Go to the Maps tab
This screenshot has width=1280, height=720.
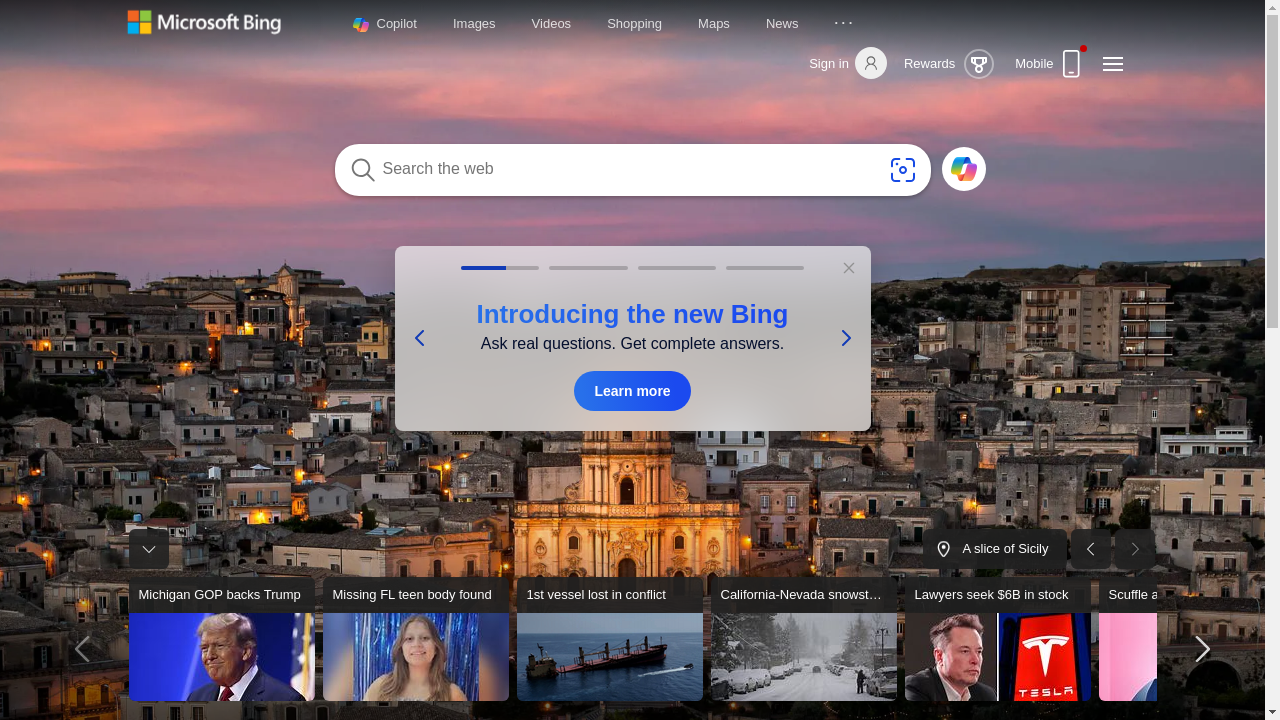pos(713,24)
